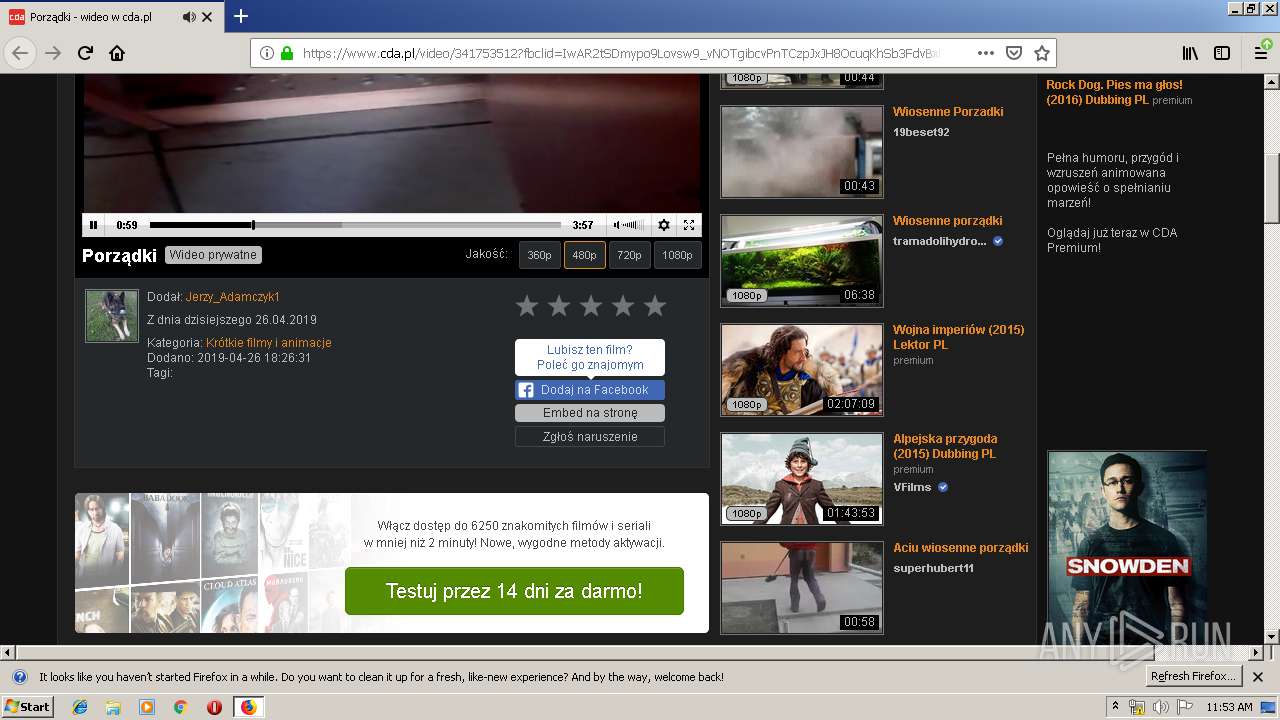
Task: Mute the video player volume icon
Action: (x=617, y=225)
